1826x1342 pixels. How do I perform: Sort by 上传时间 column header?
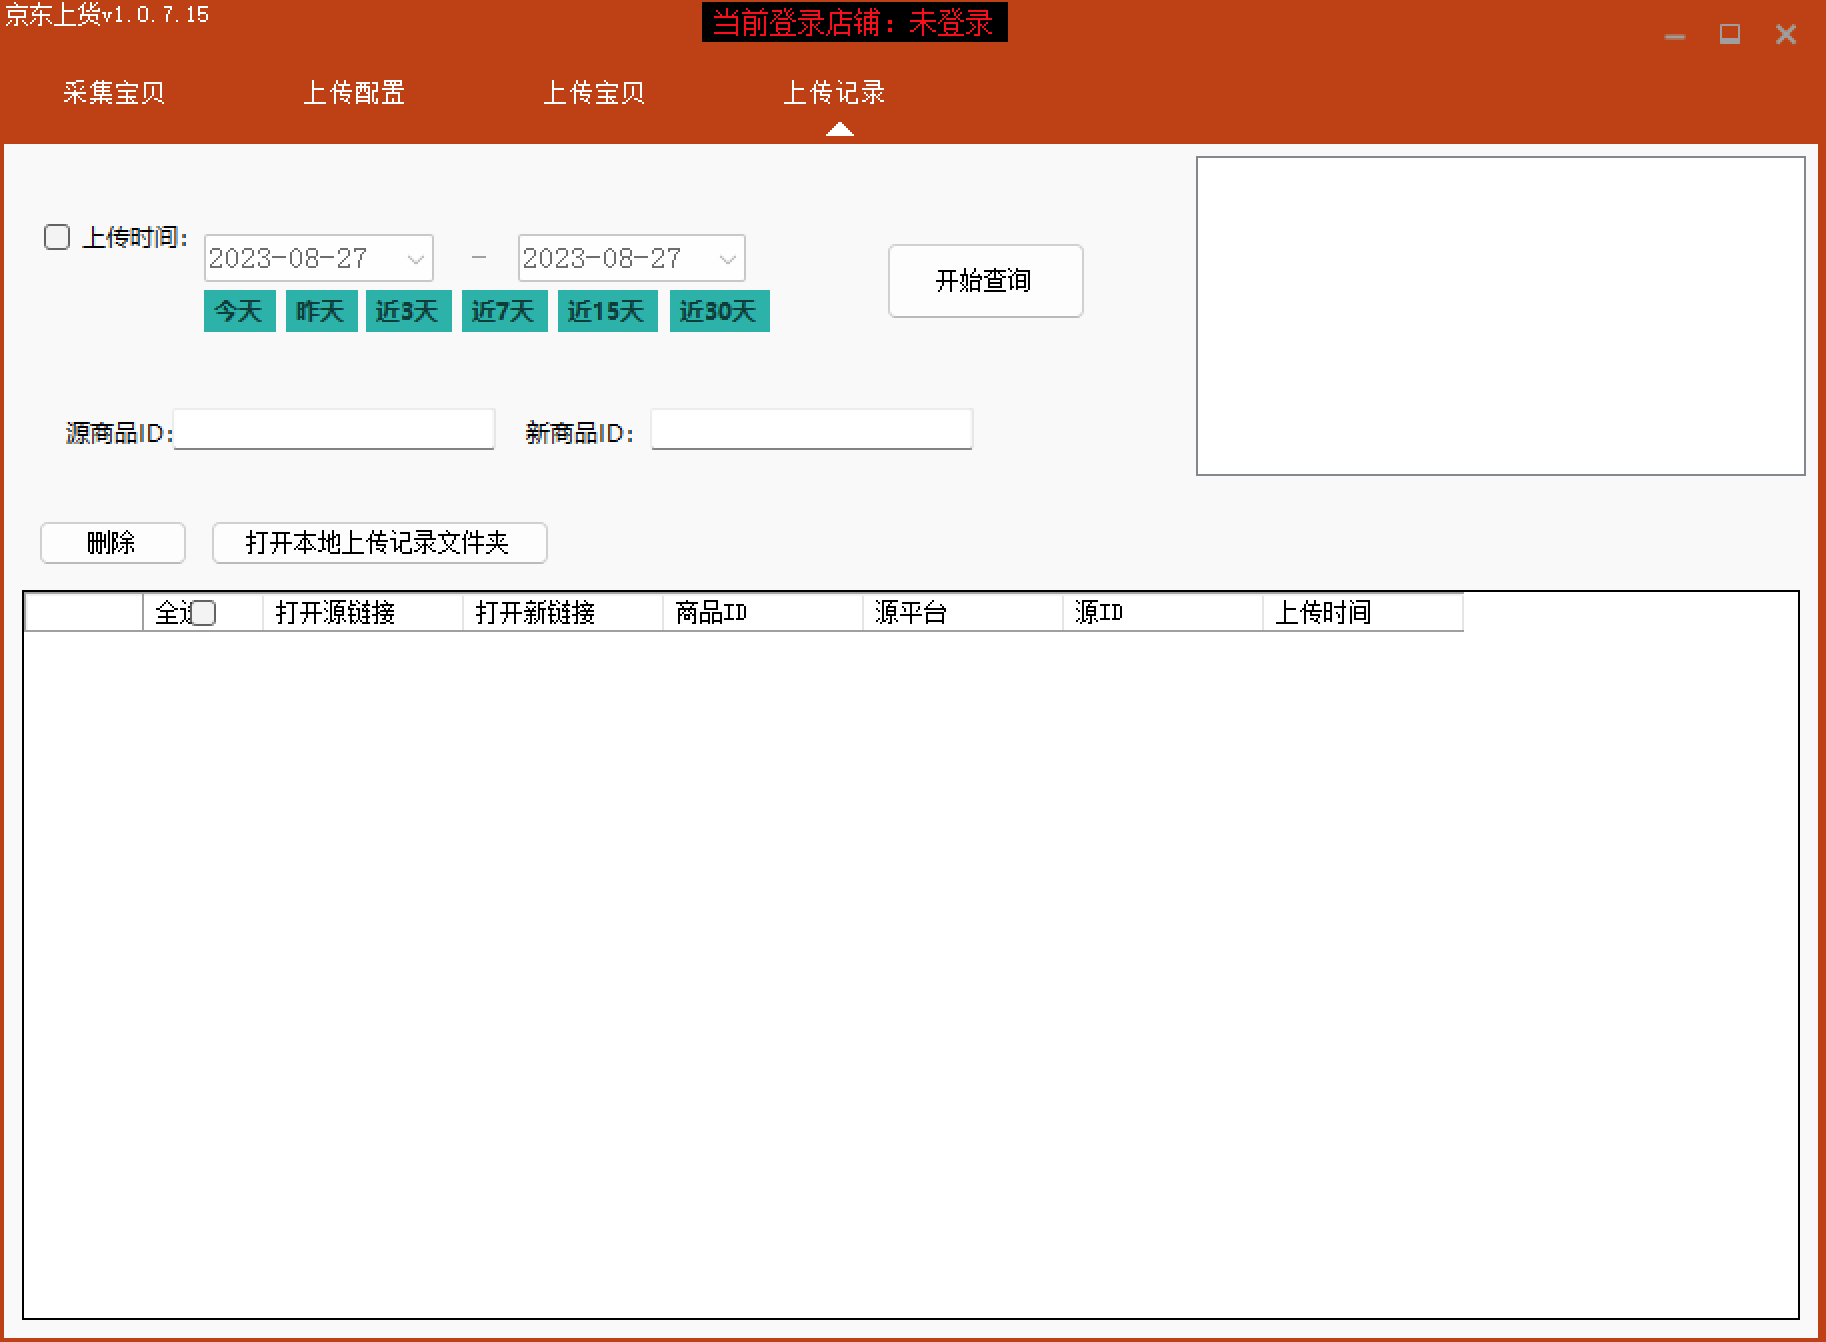(x=1363, y=613)
